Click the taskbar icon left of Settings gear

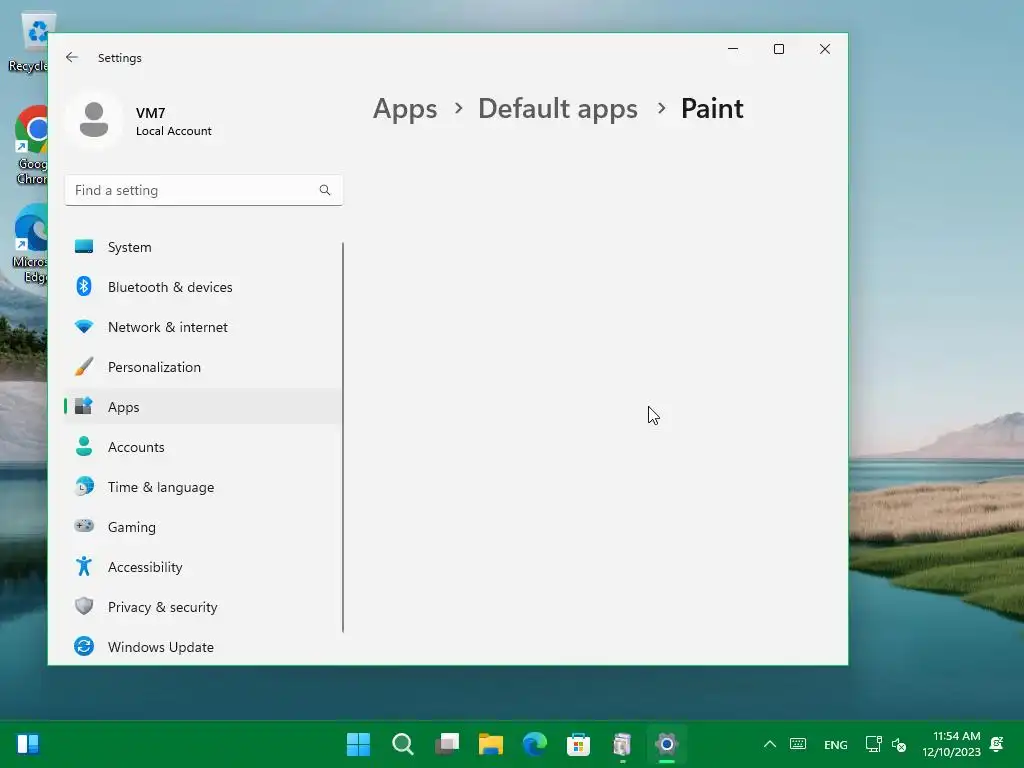point(622,744)
